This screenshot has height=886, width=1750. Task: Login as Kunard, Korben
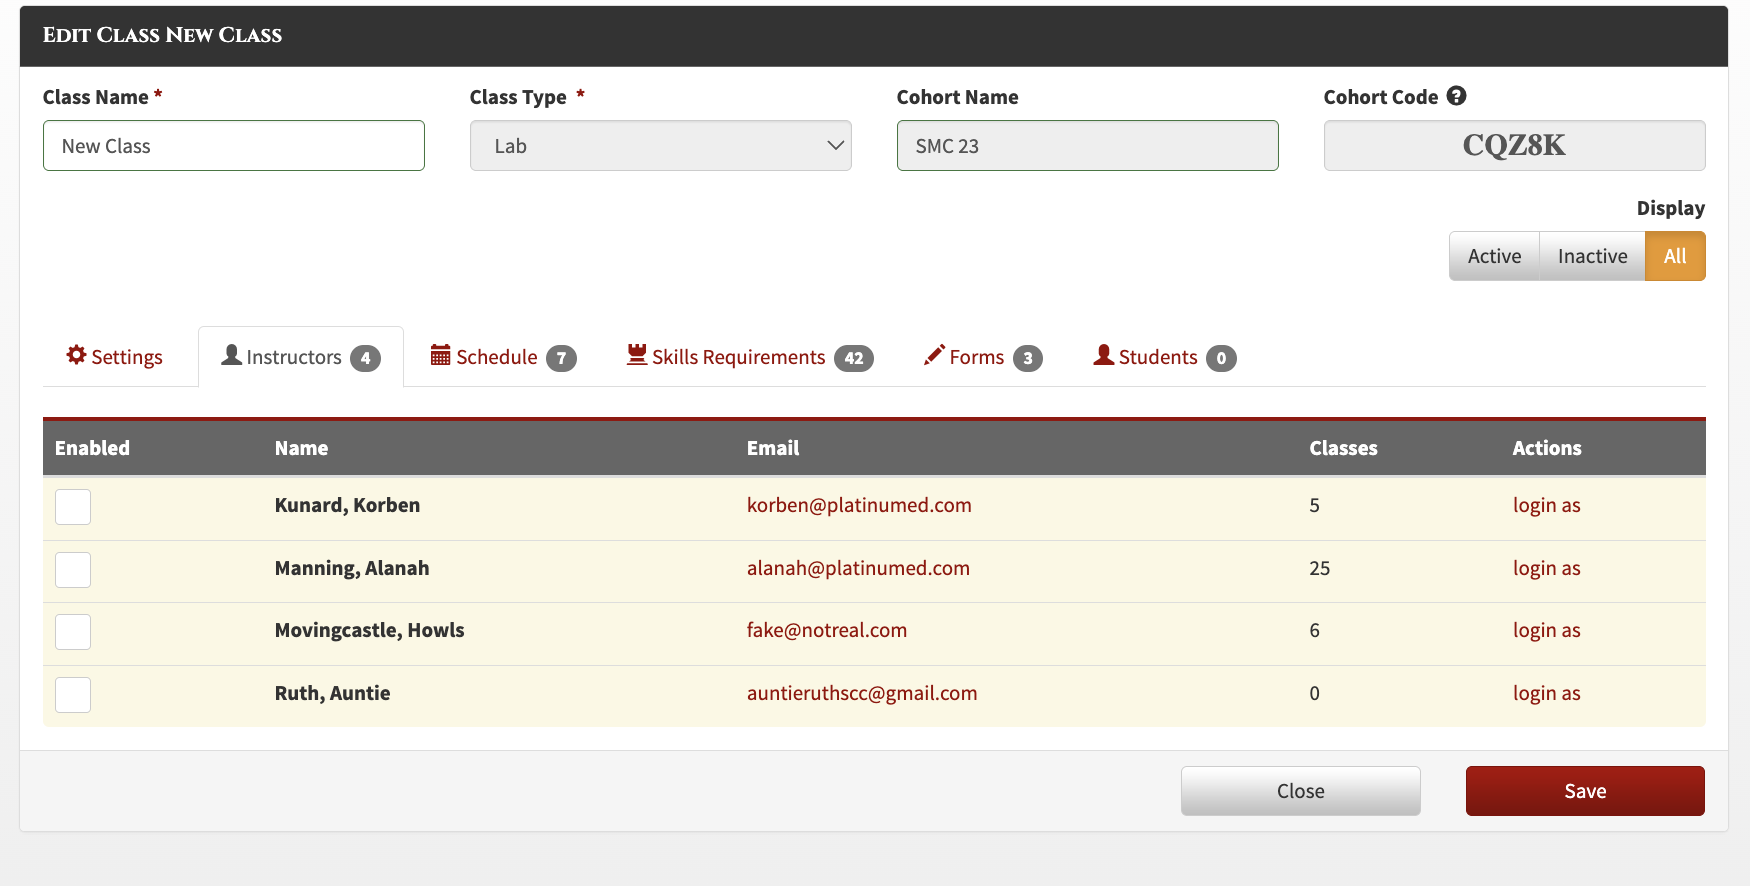(1546, 505)
